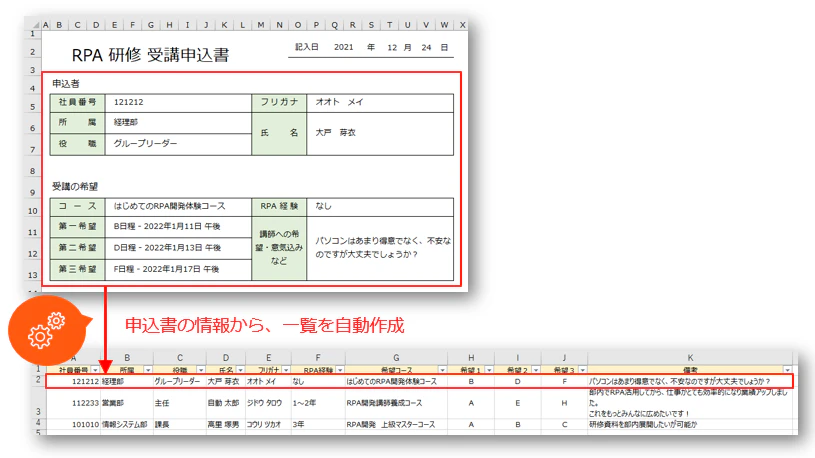Click list cell 主任
This screenshot has height=458, width=815.
point(162,403)
